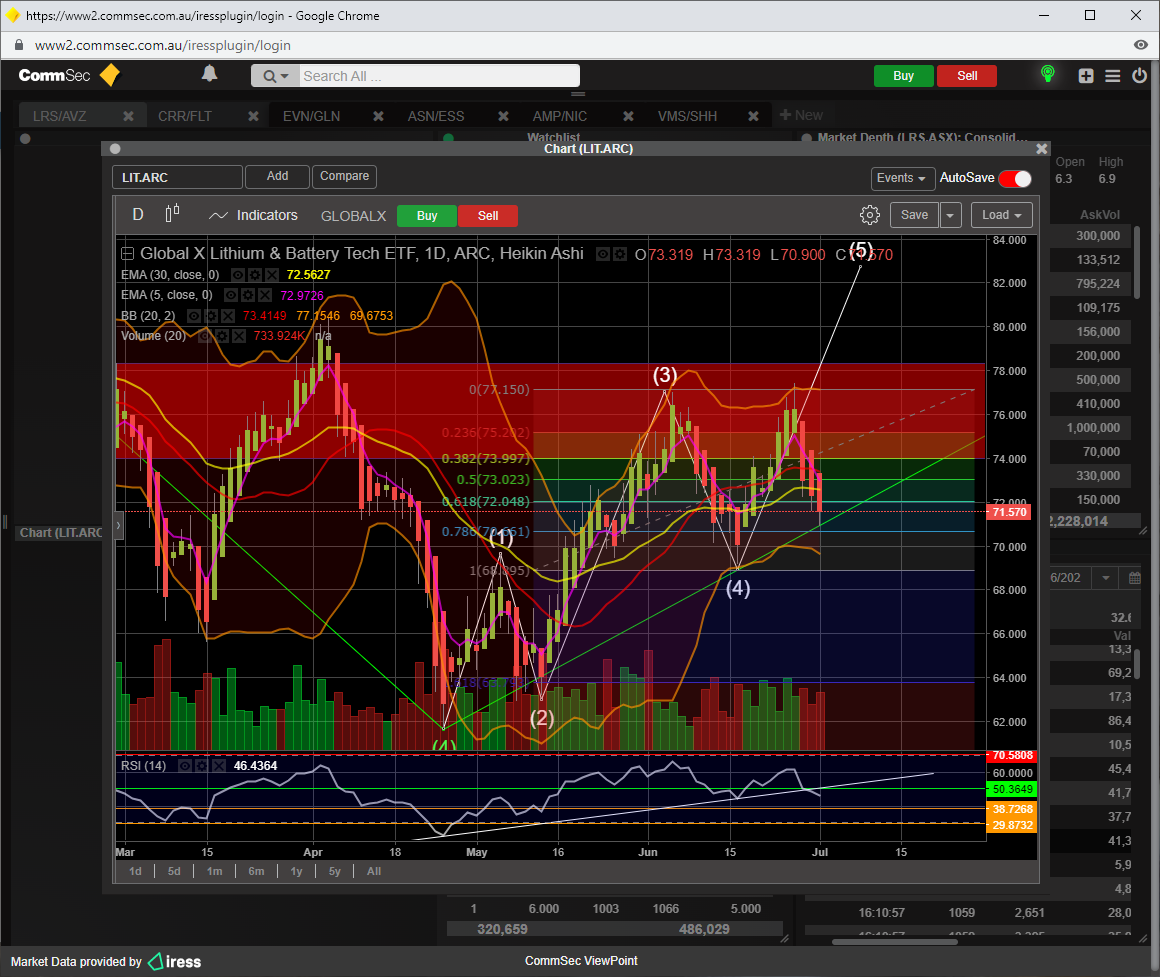This screenshot has height=977, width=1160.
Task: Set chart range to 1d
Action: 135,872
